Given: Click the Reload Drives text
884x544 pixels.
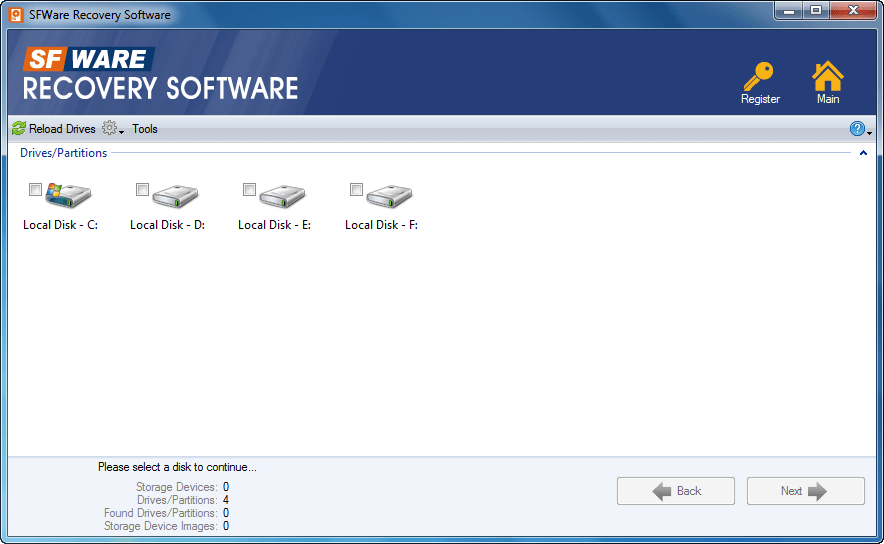Looking at the screenshot, I should 62,129.
